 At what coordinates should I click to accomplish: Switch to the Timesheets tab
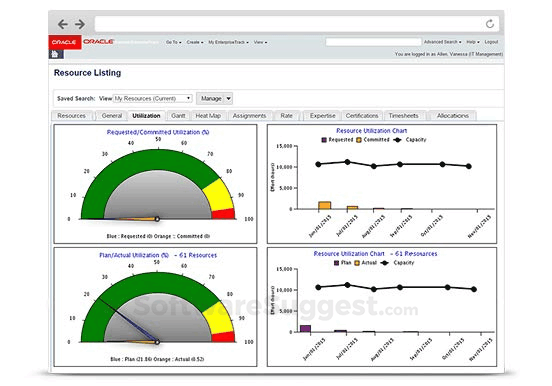403,116
